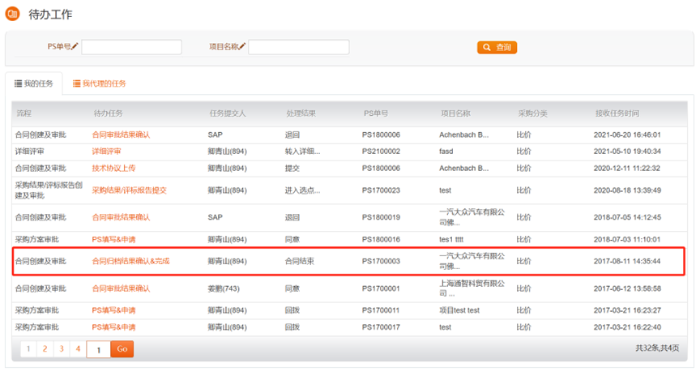Focus the PS单号 input field
The height and width of the screenshot is (376, 700).
point(132,47)
